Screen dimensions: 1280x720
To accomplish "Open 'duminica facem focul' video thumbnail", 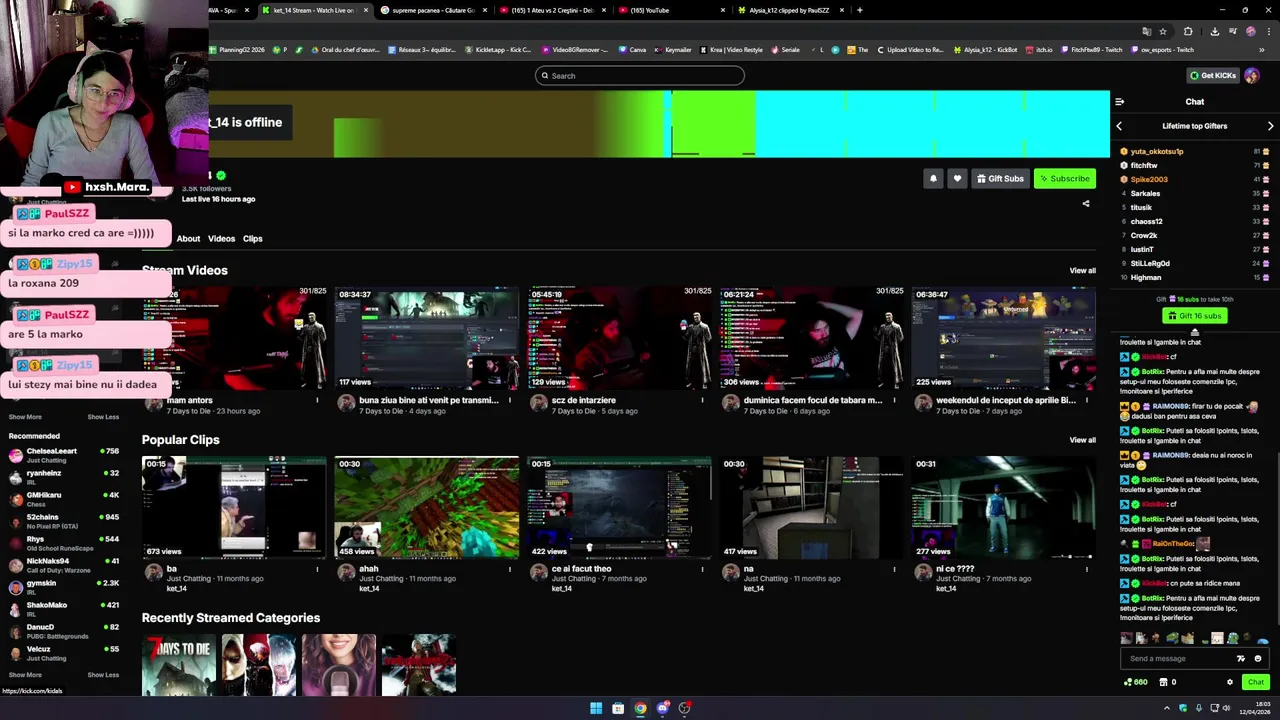I will coord(812,338).
